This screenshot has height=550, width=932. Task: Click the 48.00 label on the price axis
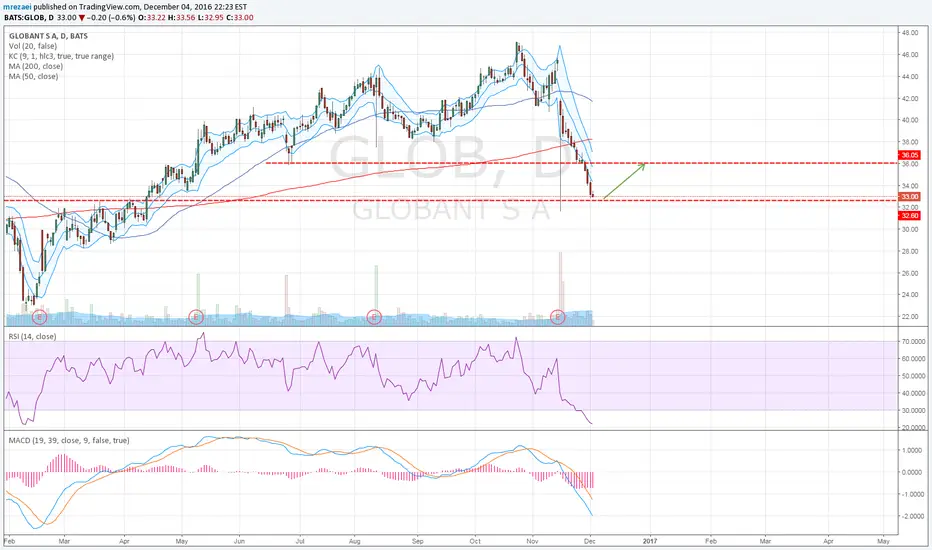click(x=910, y=33)
